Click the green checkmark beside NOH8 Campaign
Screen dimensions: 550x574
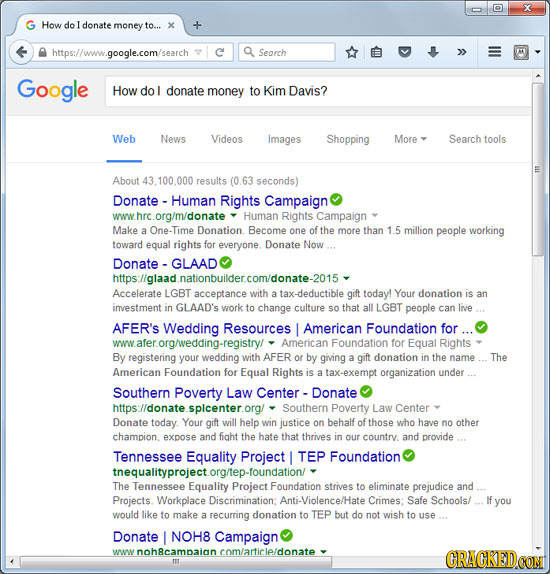(286, 535)
